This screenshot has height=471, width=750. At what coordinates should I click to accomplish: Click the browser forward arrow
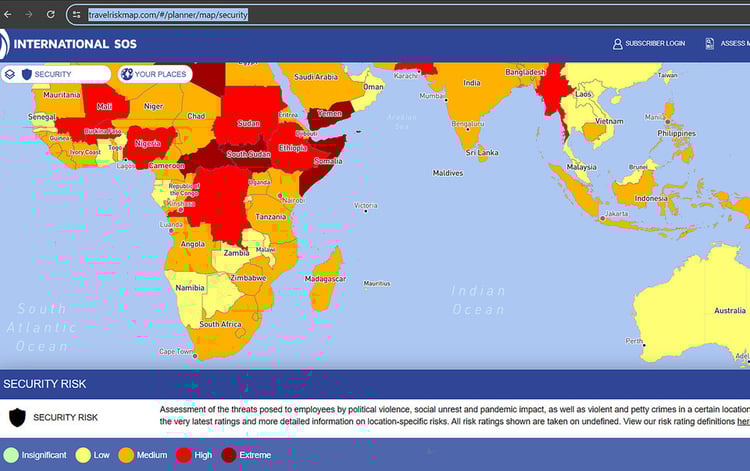[28, 15]
